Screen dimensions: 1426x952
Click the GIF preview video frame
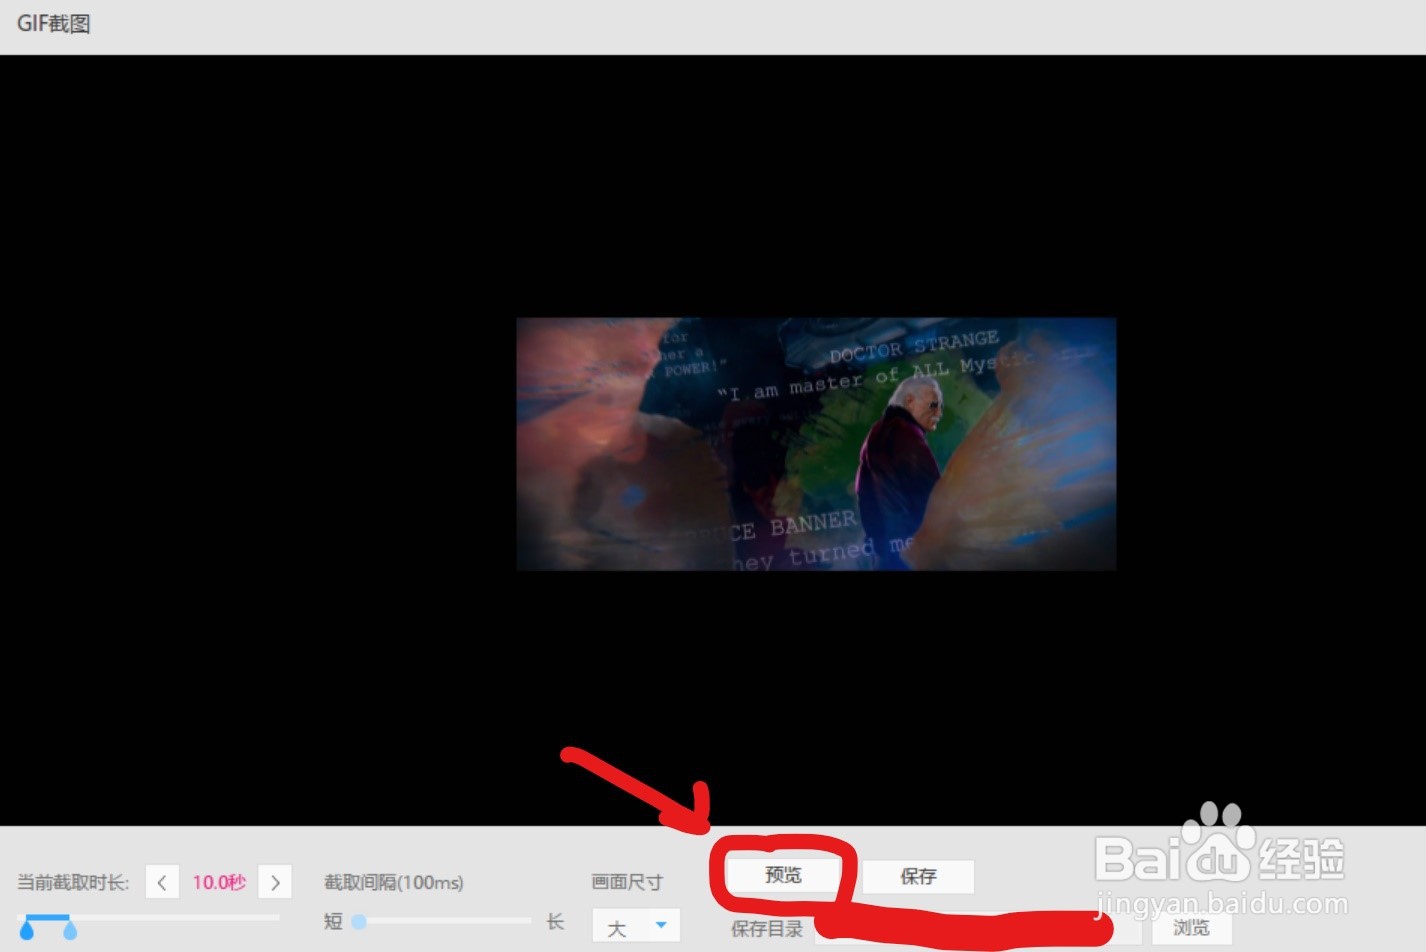(x=816, y=444)
